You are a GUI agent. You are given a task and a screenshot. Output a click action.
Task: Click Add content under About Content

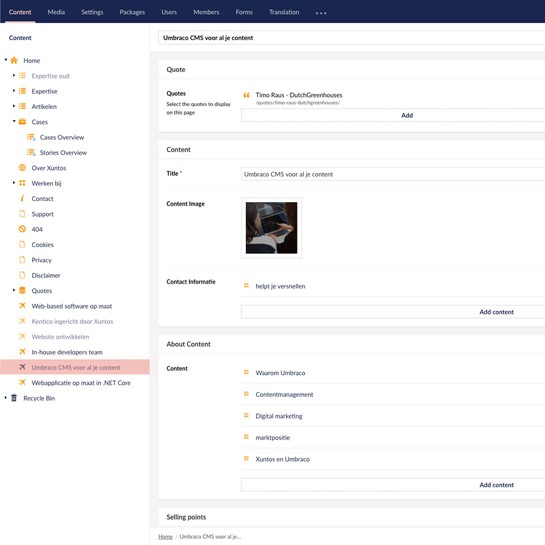pyautogui.click(x=393, y=485)
